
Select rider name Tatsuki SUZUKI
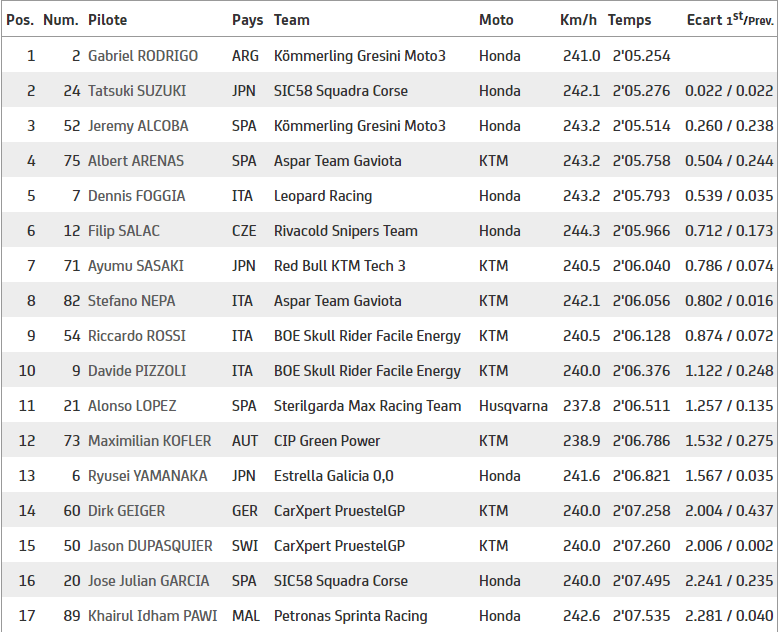(136, 91)
